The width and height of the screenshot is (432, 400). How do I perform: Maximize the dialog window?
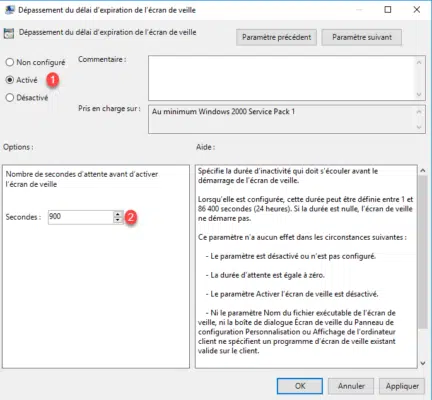[x=388, y=10]
